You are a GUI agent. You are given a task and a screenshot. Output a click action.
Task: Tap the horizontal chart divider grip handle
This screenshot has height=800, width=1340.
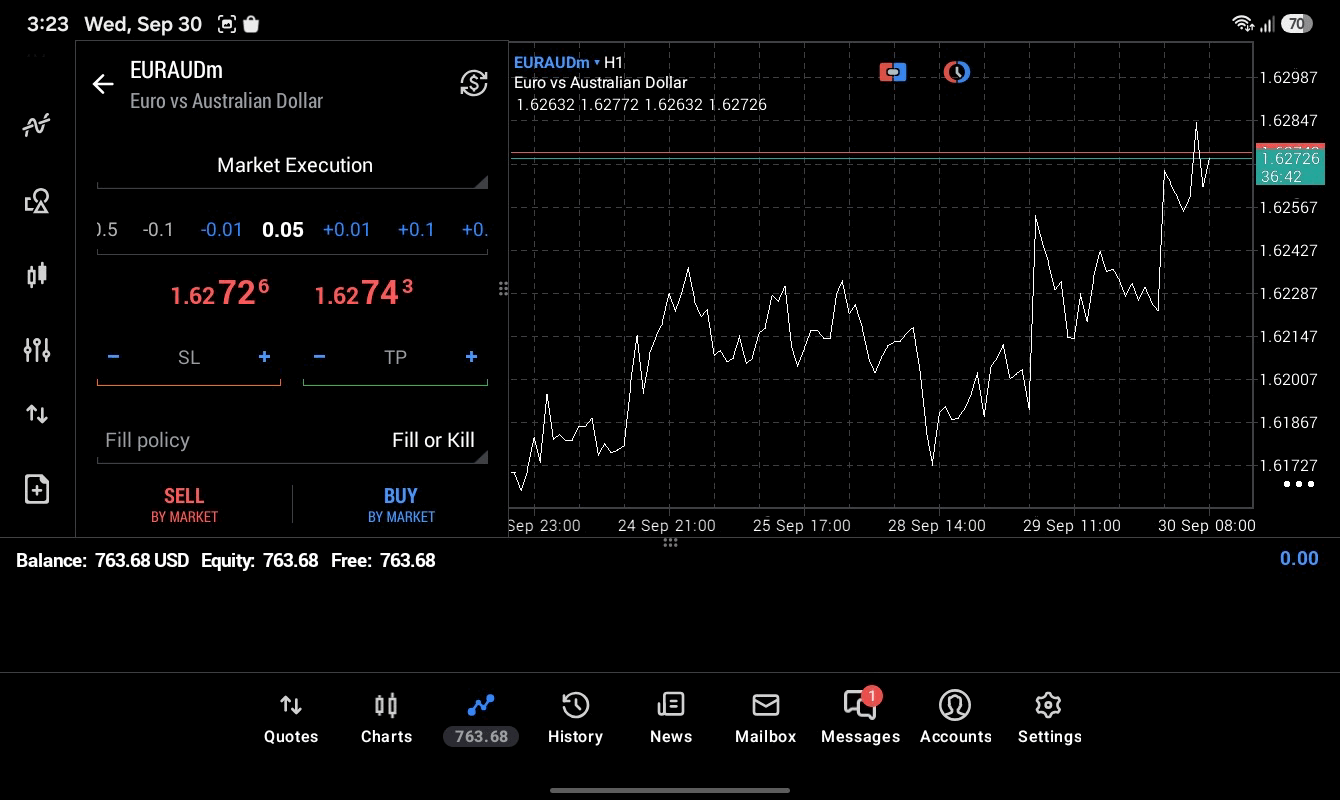coord(670,543)
